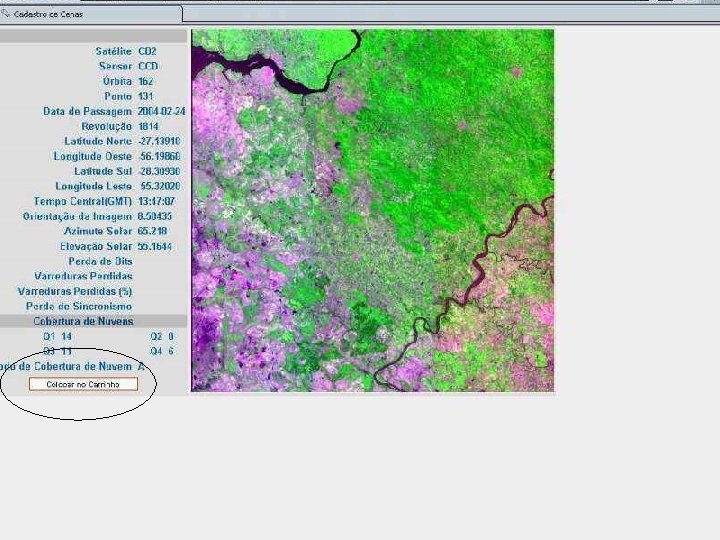720x540 pixels.
Task: Select the Órbita value 162
Action: [146, 81]
